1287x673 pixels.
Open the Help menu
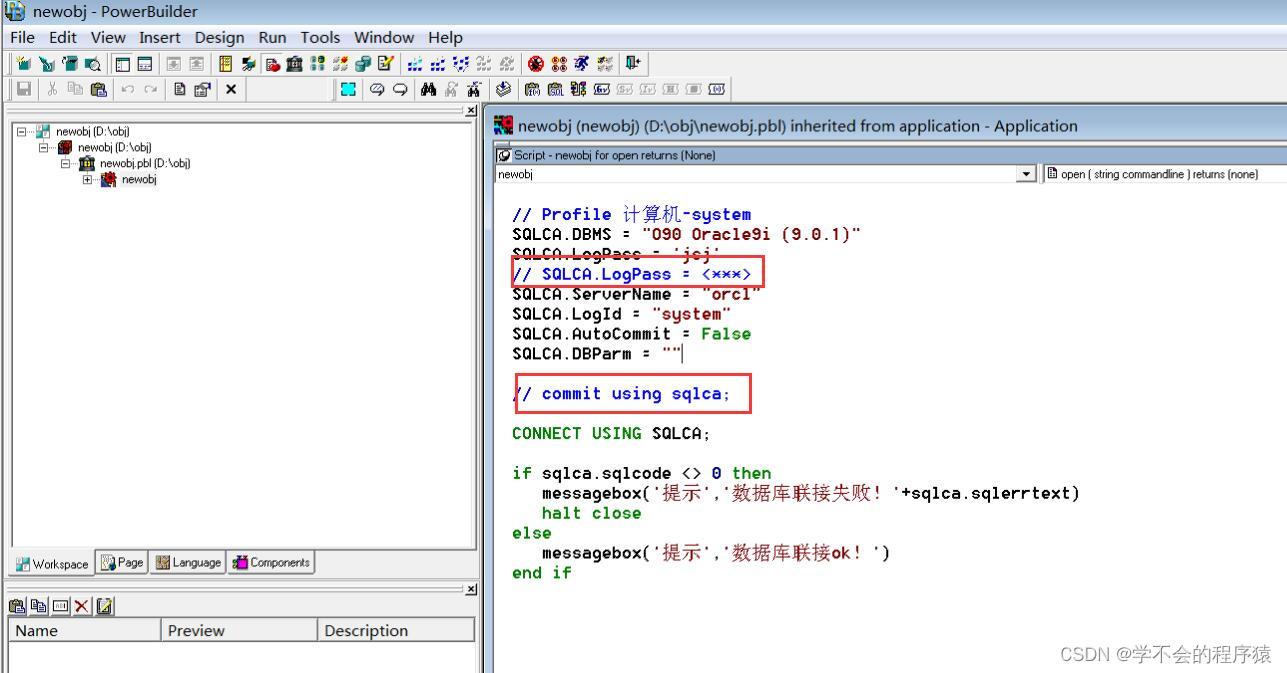point(445,37)
